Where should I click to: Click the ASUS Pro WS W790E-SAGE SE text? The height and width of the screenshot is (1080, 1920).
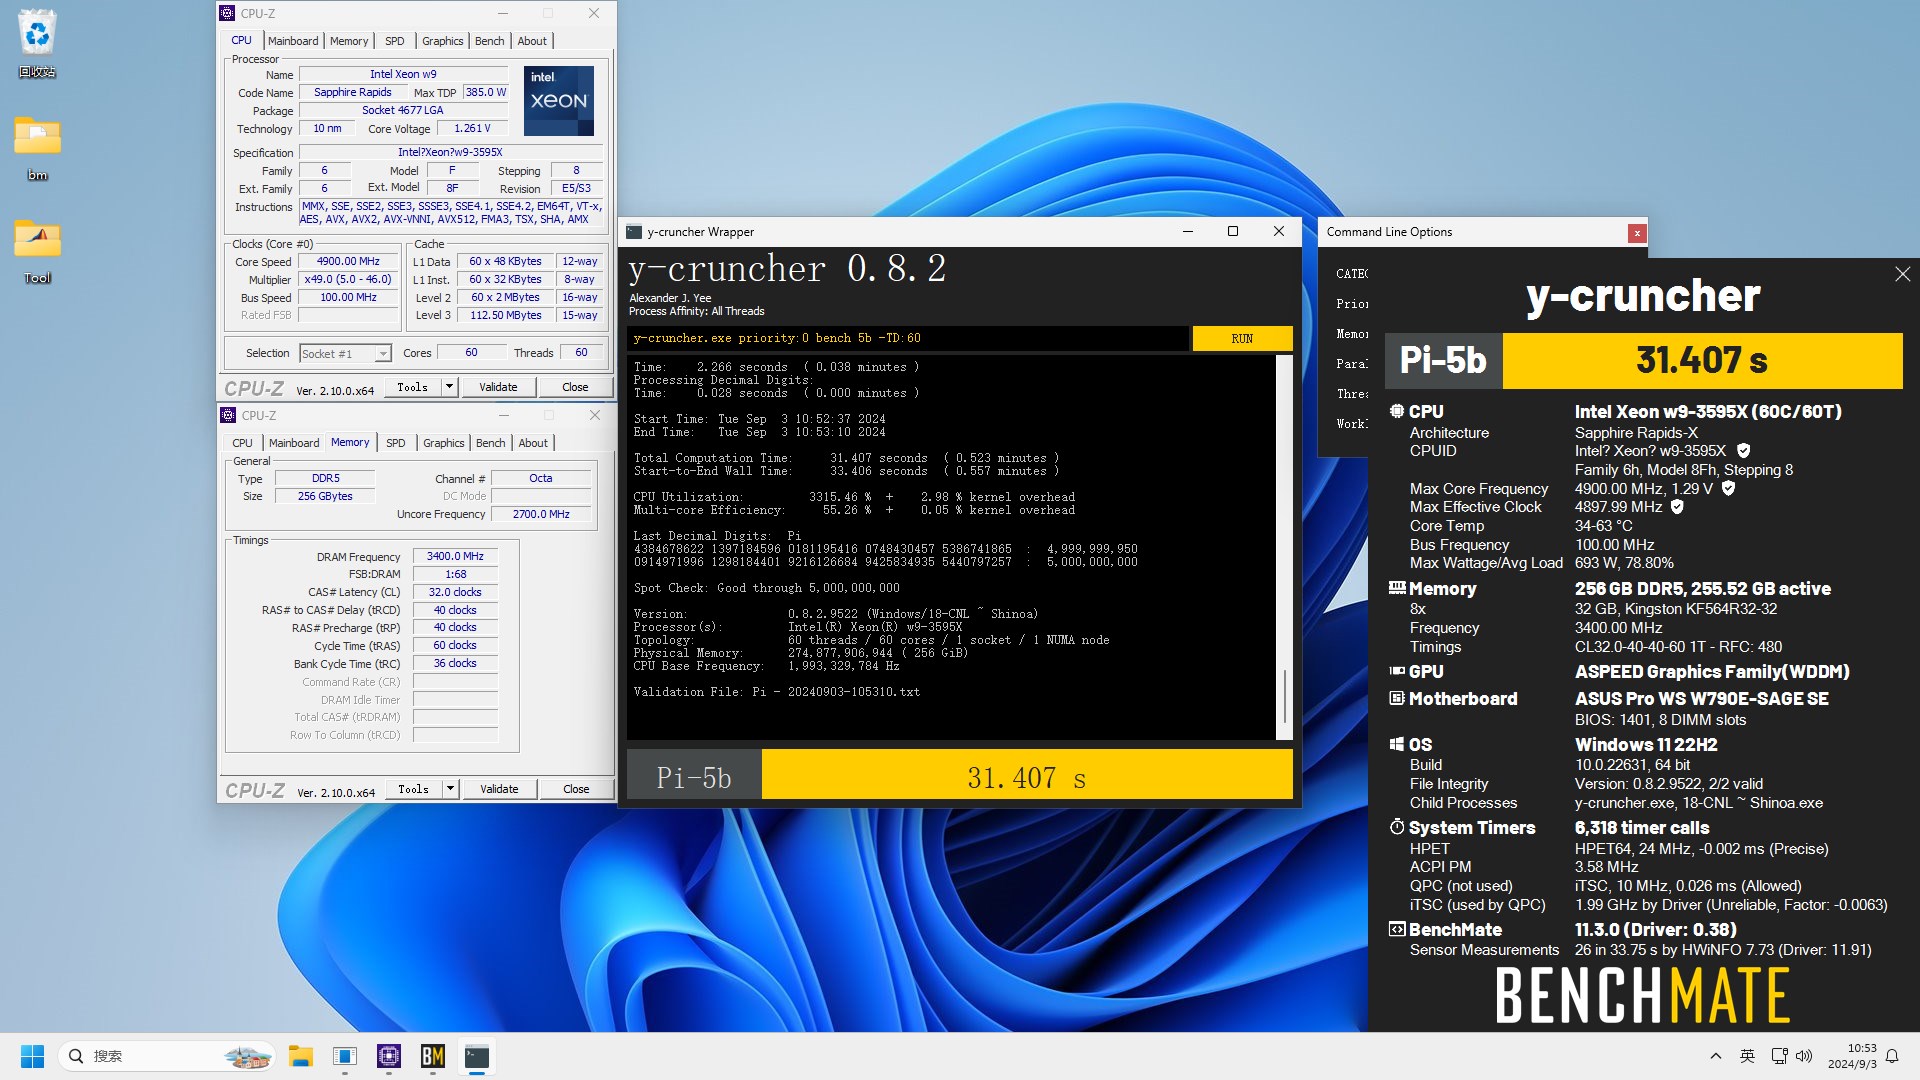pos(1701,699)
